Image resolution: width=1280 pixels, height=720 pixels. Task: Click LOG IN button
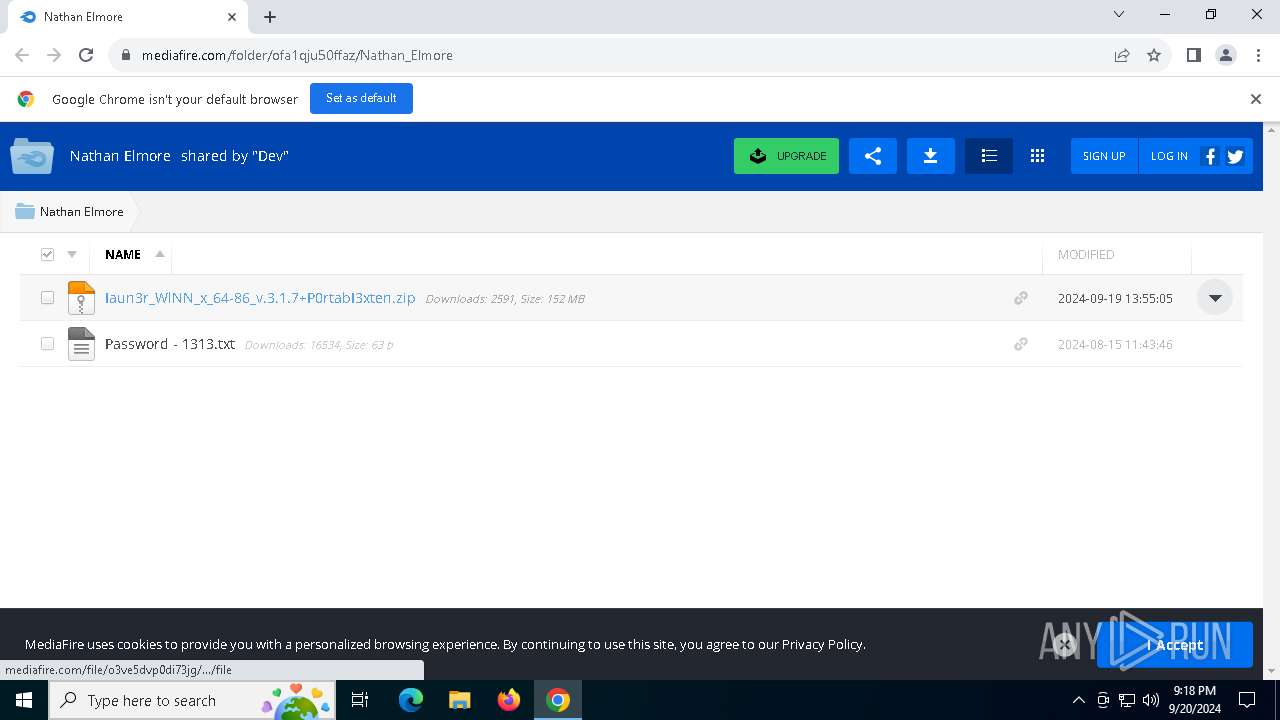pos(1169,156)
